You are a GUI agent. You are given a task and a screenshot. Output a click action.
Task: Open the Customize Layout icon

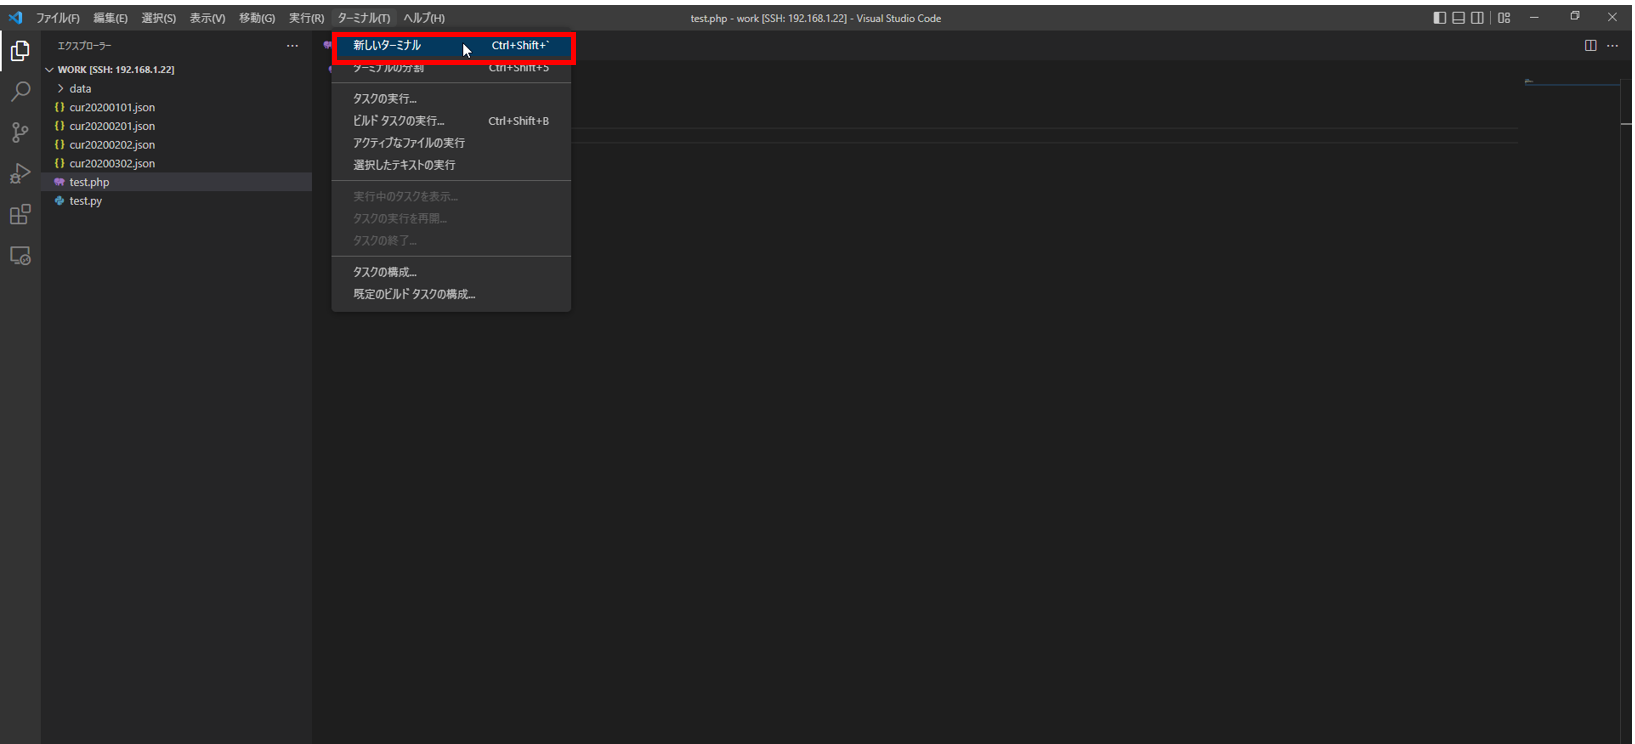1504,18
